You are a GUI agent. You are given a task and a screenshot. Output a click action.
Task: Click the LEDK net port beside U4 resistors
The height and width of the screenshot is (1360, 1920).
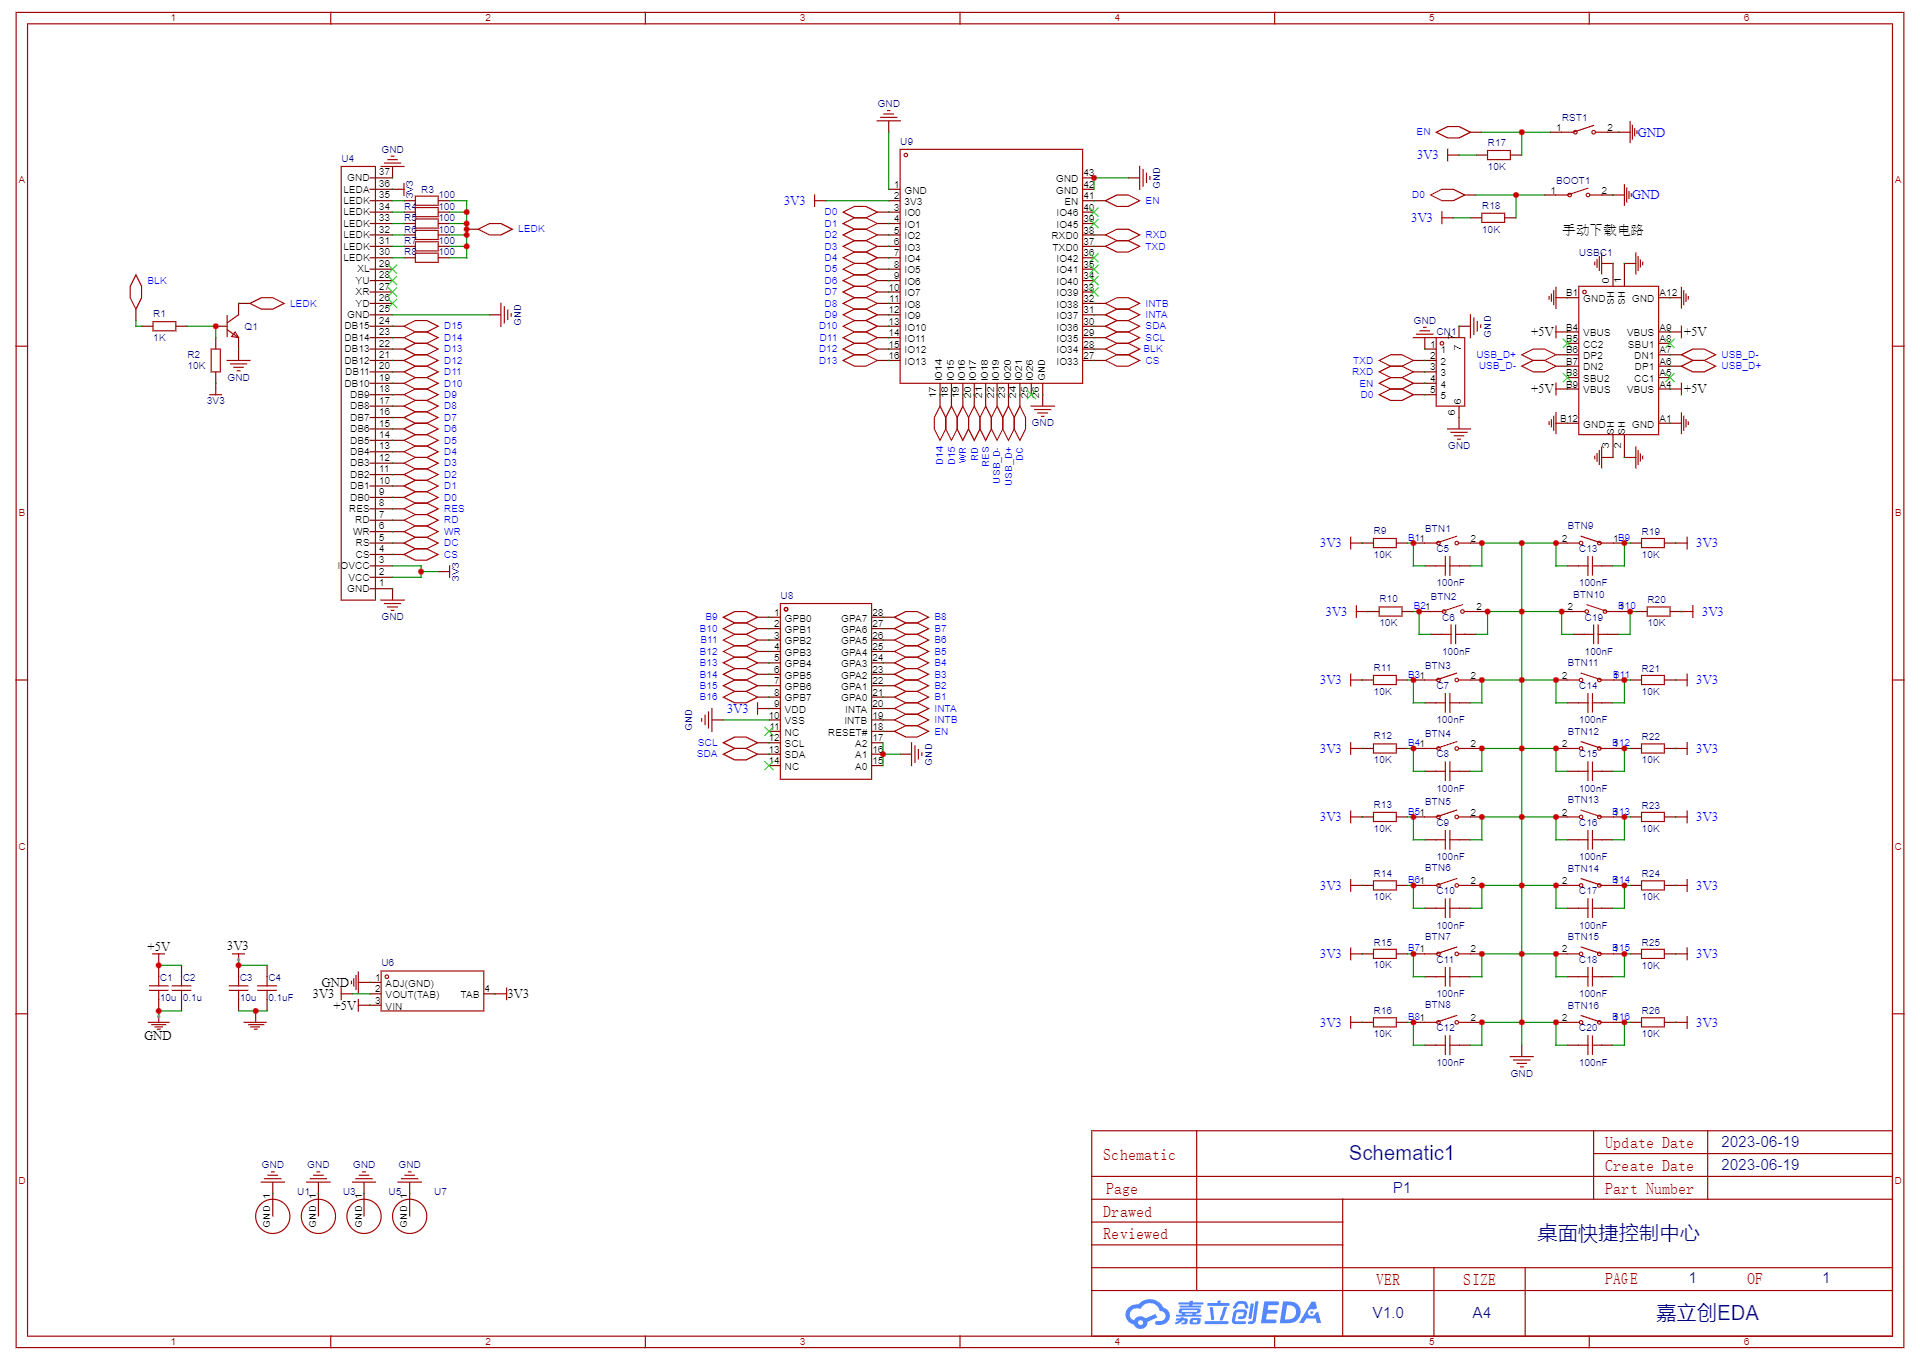(x=495, y=229)
